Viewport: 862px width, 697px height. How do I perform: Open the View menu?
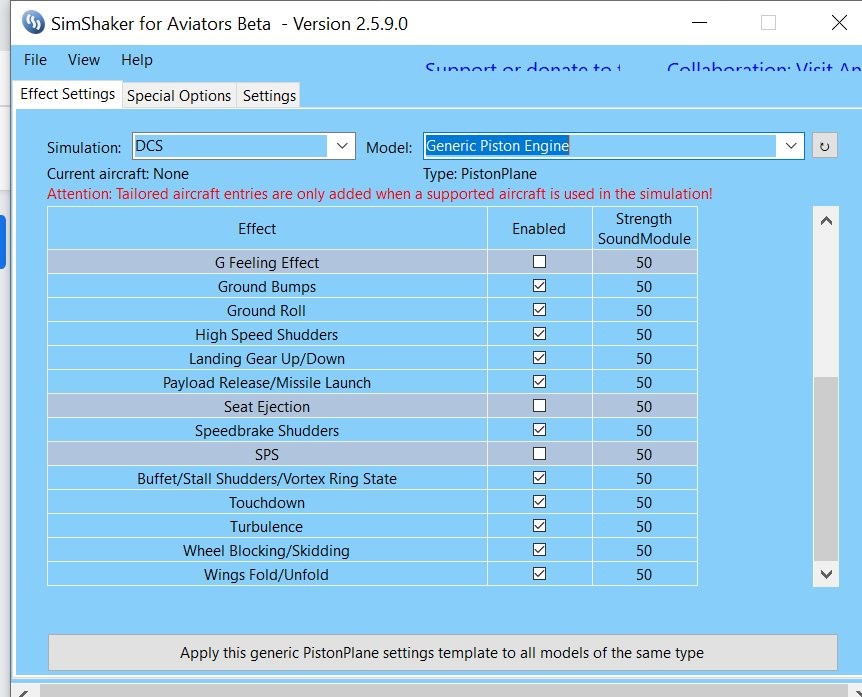point(84,59)
